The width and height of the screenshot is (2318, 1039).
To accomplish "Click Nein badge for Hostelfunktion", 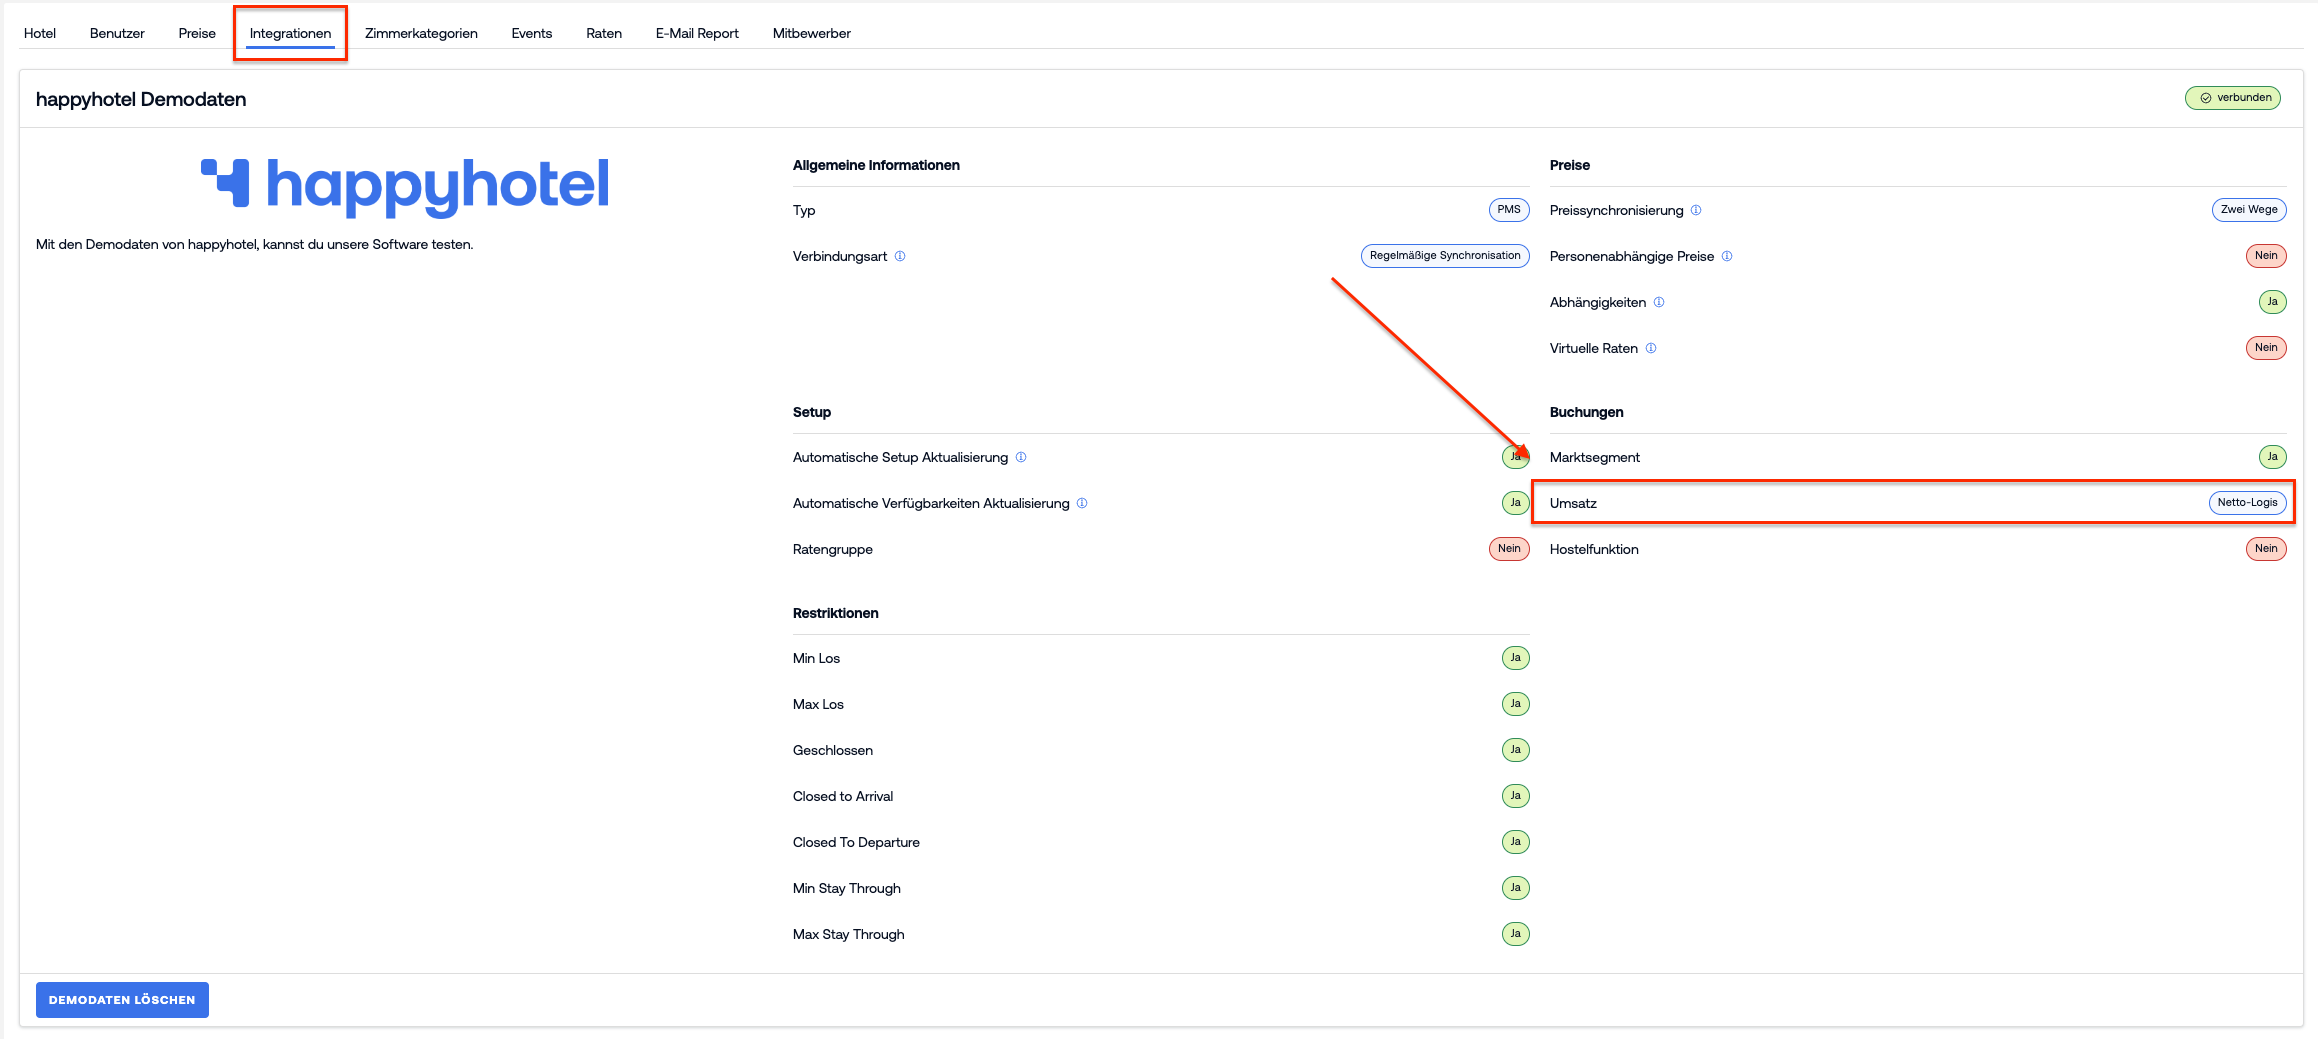I will 2266,549.
